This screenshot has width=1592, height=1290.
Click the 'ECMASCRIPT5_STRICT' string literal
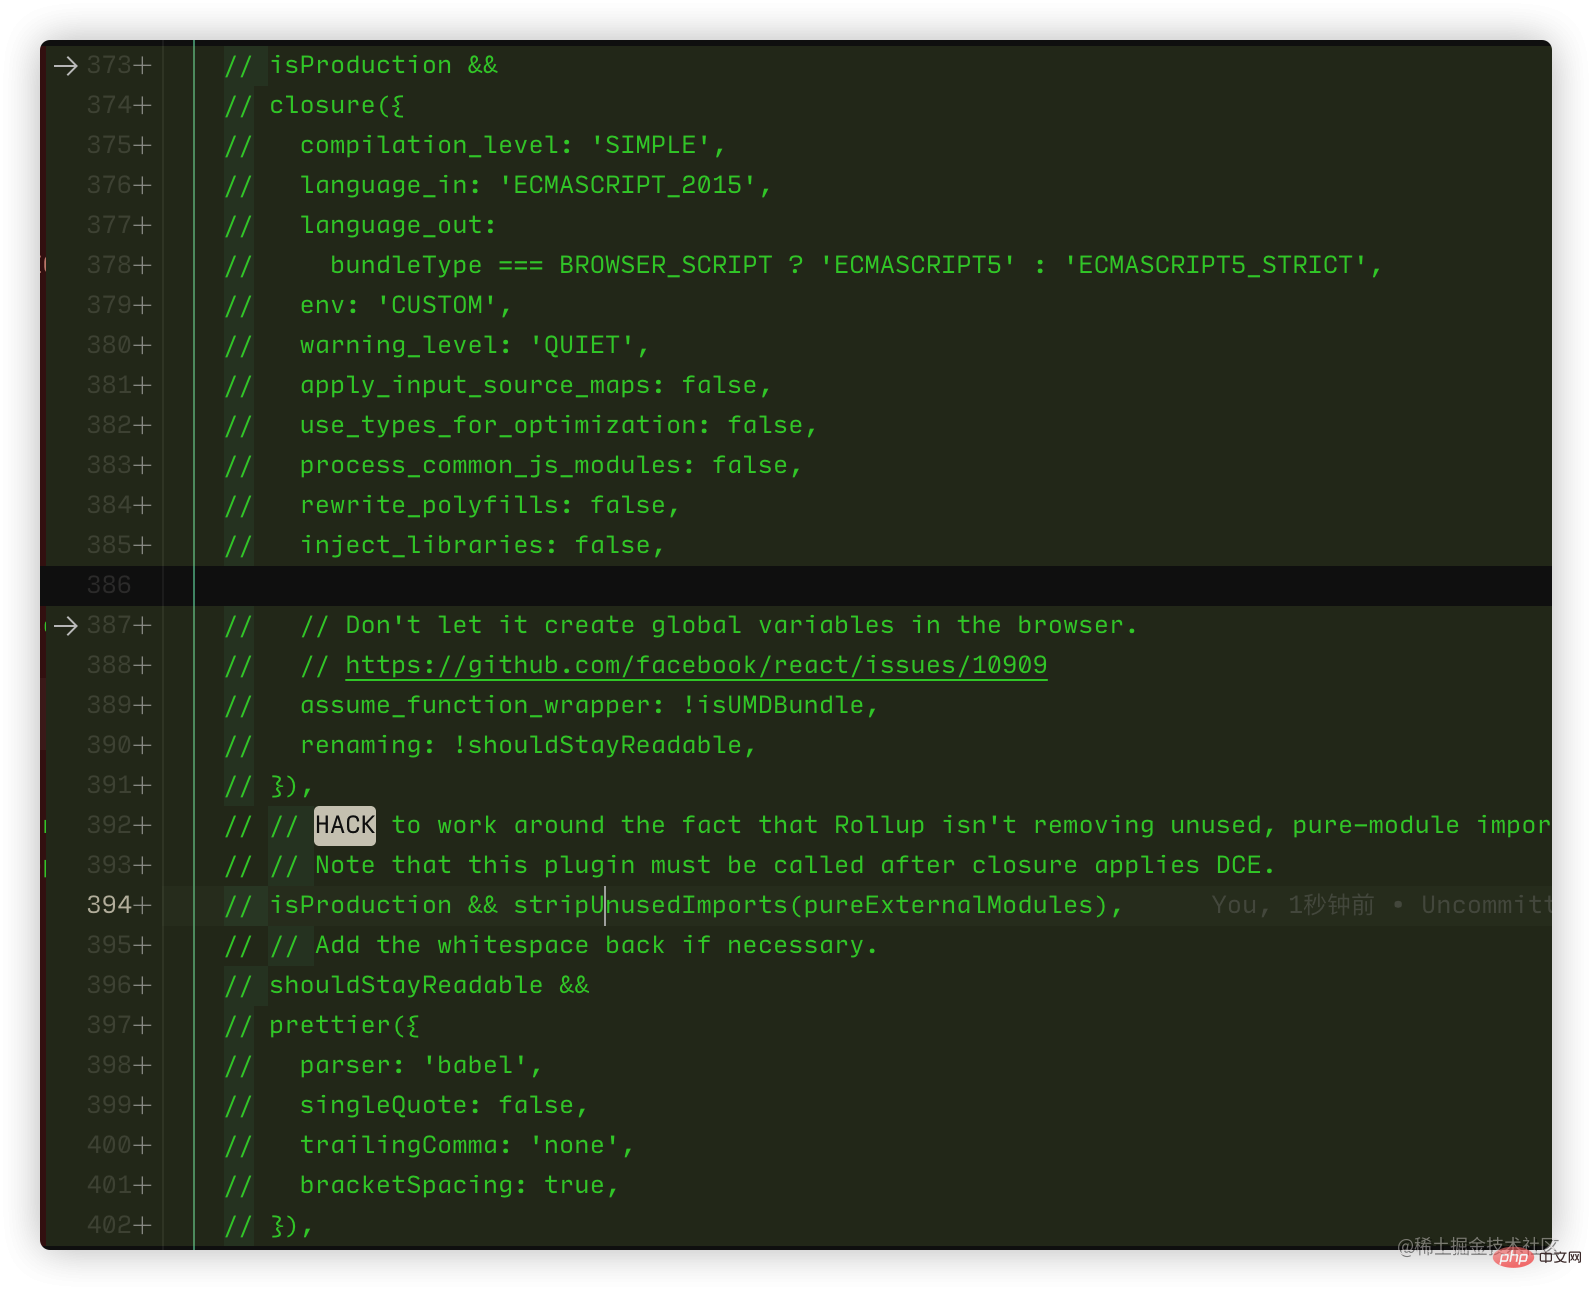[x=1215, y=265]
